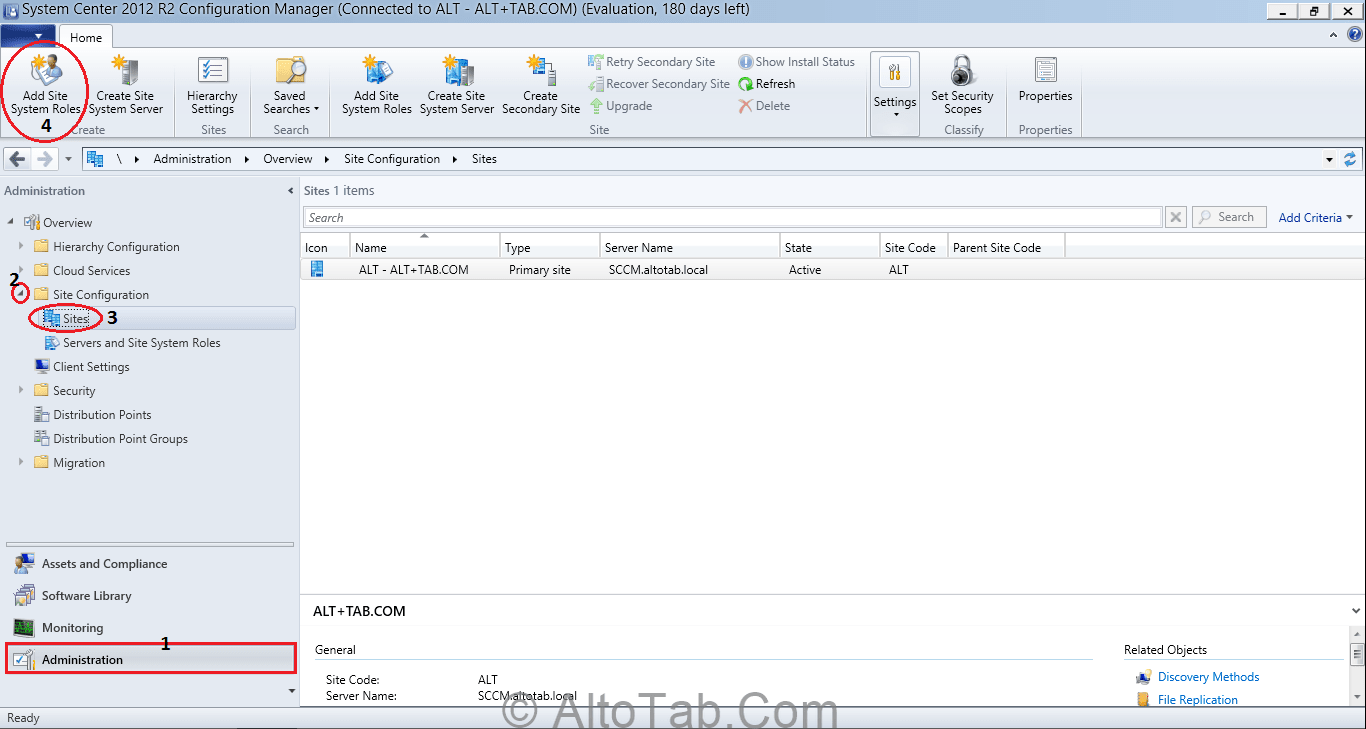Click the Refresh ribbon command
Image resolution: width=1366 pixels, height=729 pixels.
767,84
